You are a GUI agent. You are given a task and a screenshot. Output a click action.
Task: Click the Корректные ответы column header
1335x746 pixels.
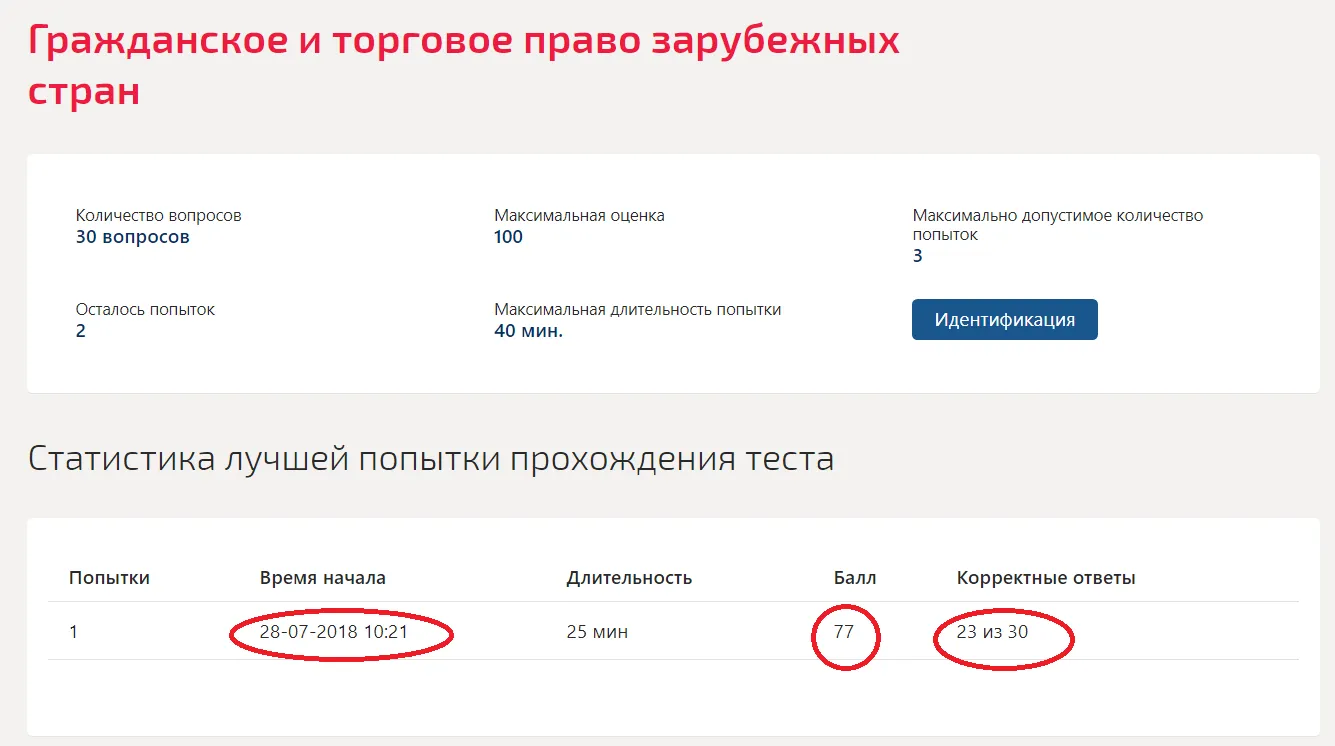pyautogui.click(x=1046, y=578)
